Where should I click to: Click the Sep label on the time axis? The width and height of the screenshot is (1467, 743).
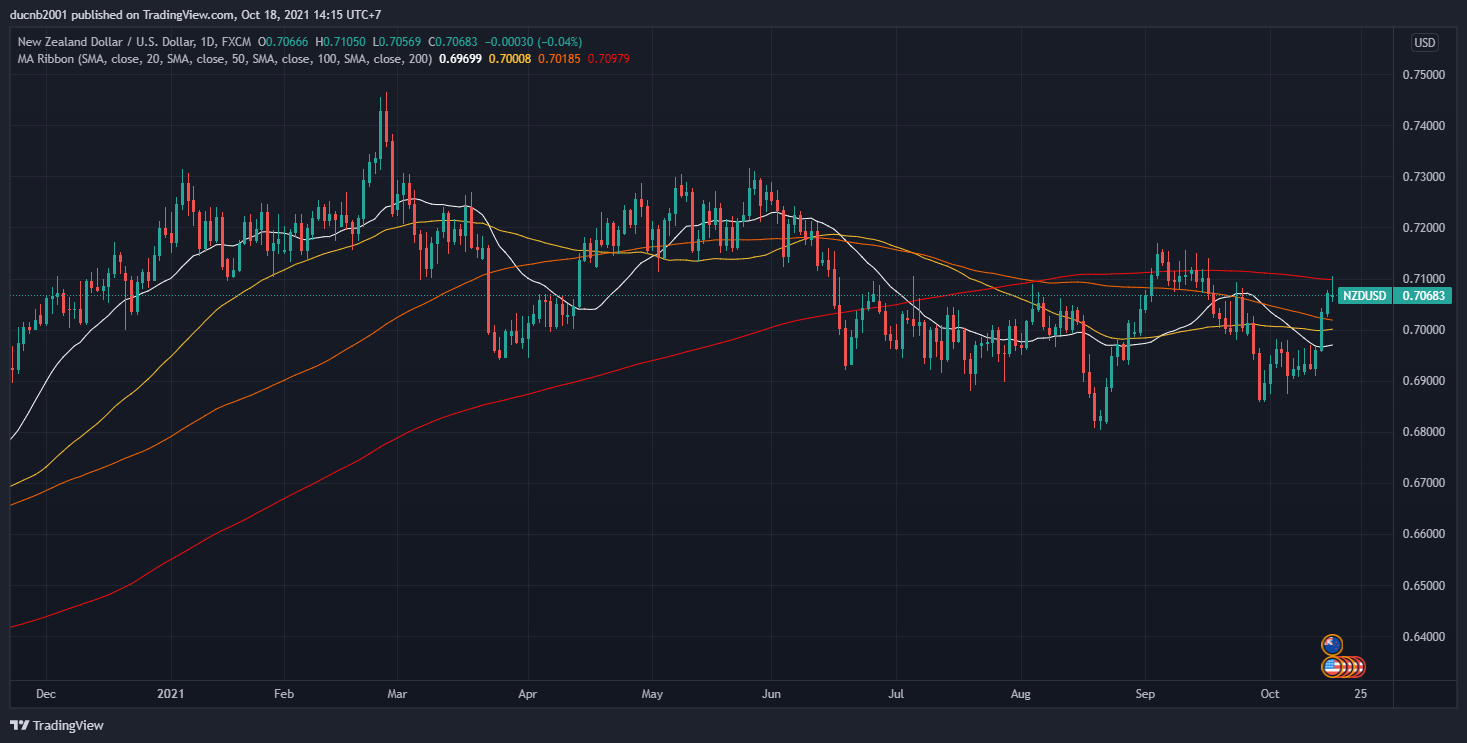point(1146,693)
